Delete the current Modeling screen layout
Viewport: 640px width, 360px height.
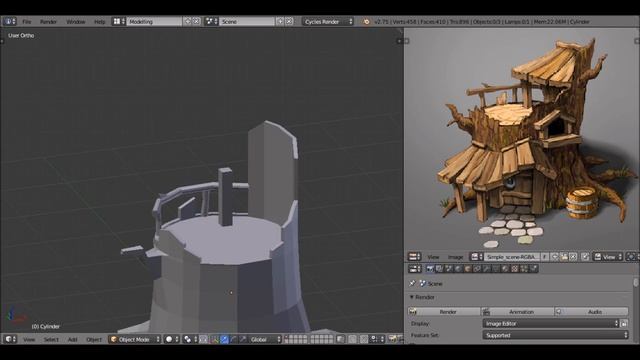[196, 21]
